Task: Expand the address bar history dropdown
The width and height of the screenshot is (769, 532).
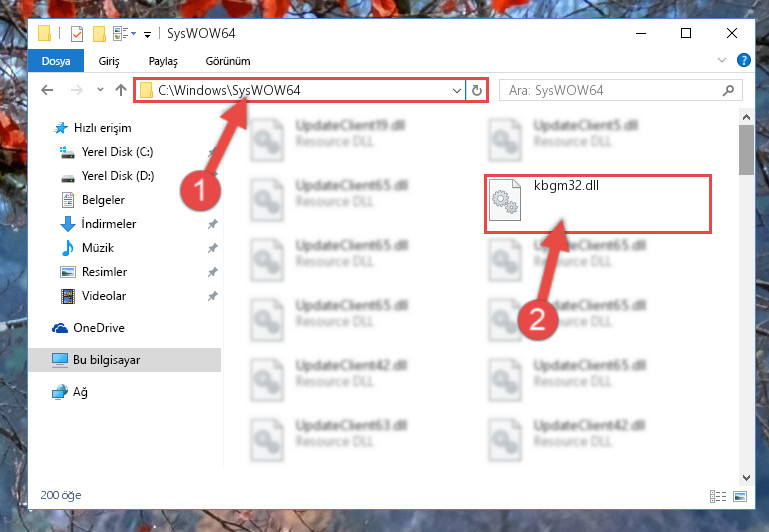Action: click(x=457, y=91)
